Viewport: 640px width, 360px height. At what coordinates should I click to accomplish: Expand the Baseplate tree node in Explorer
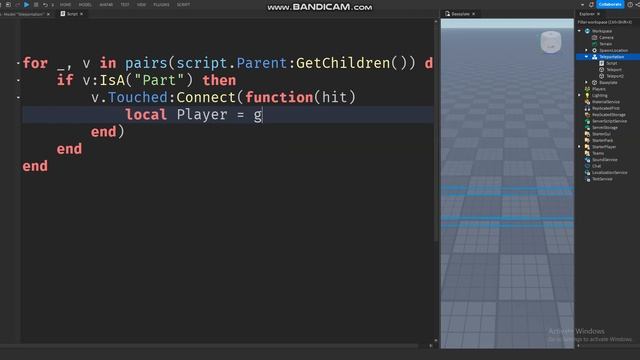(x=587, y=82)
